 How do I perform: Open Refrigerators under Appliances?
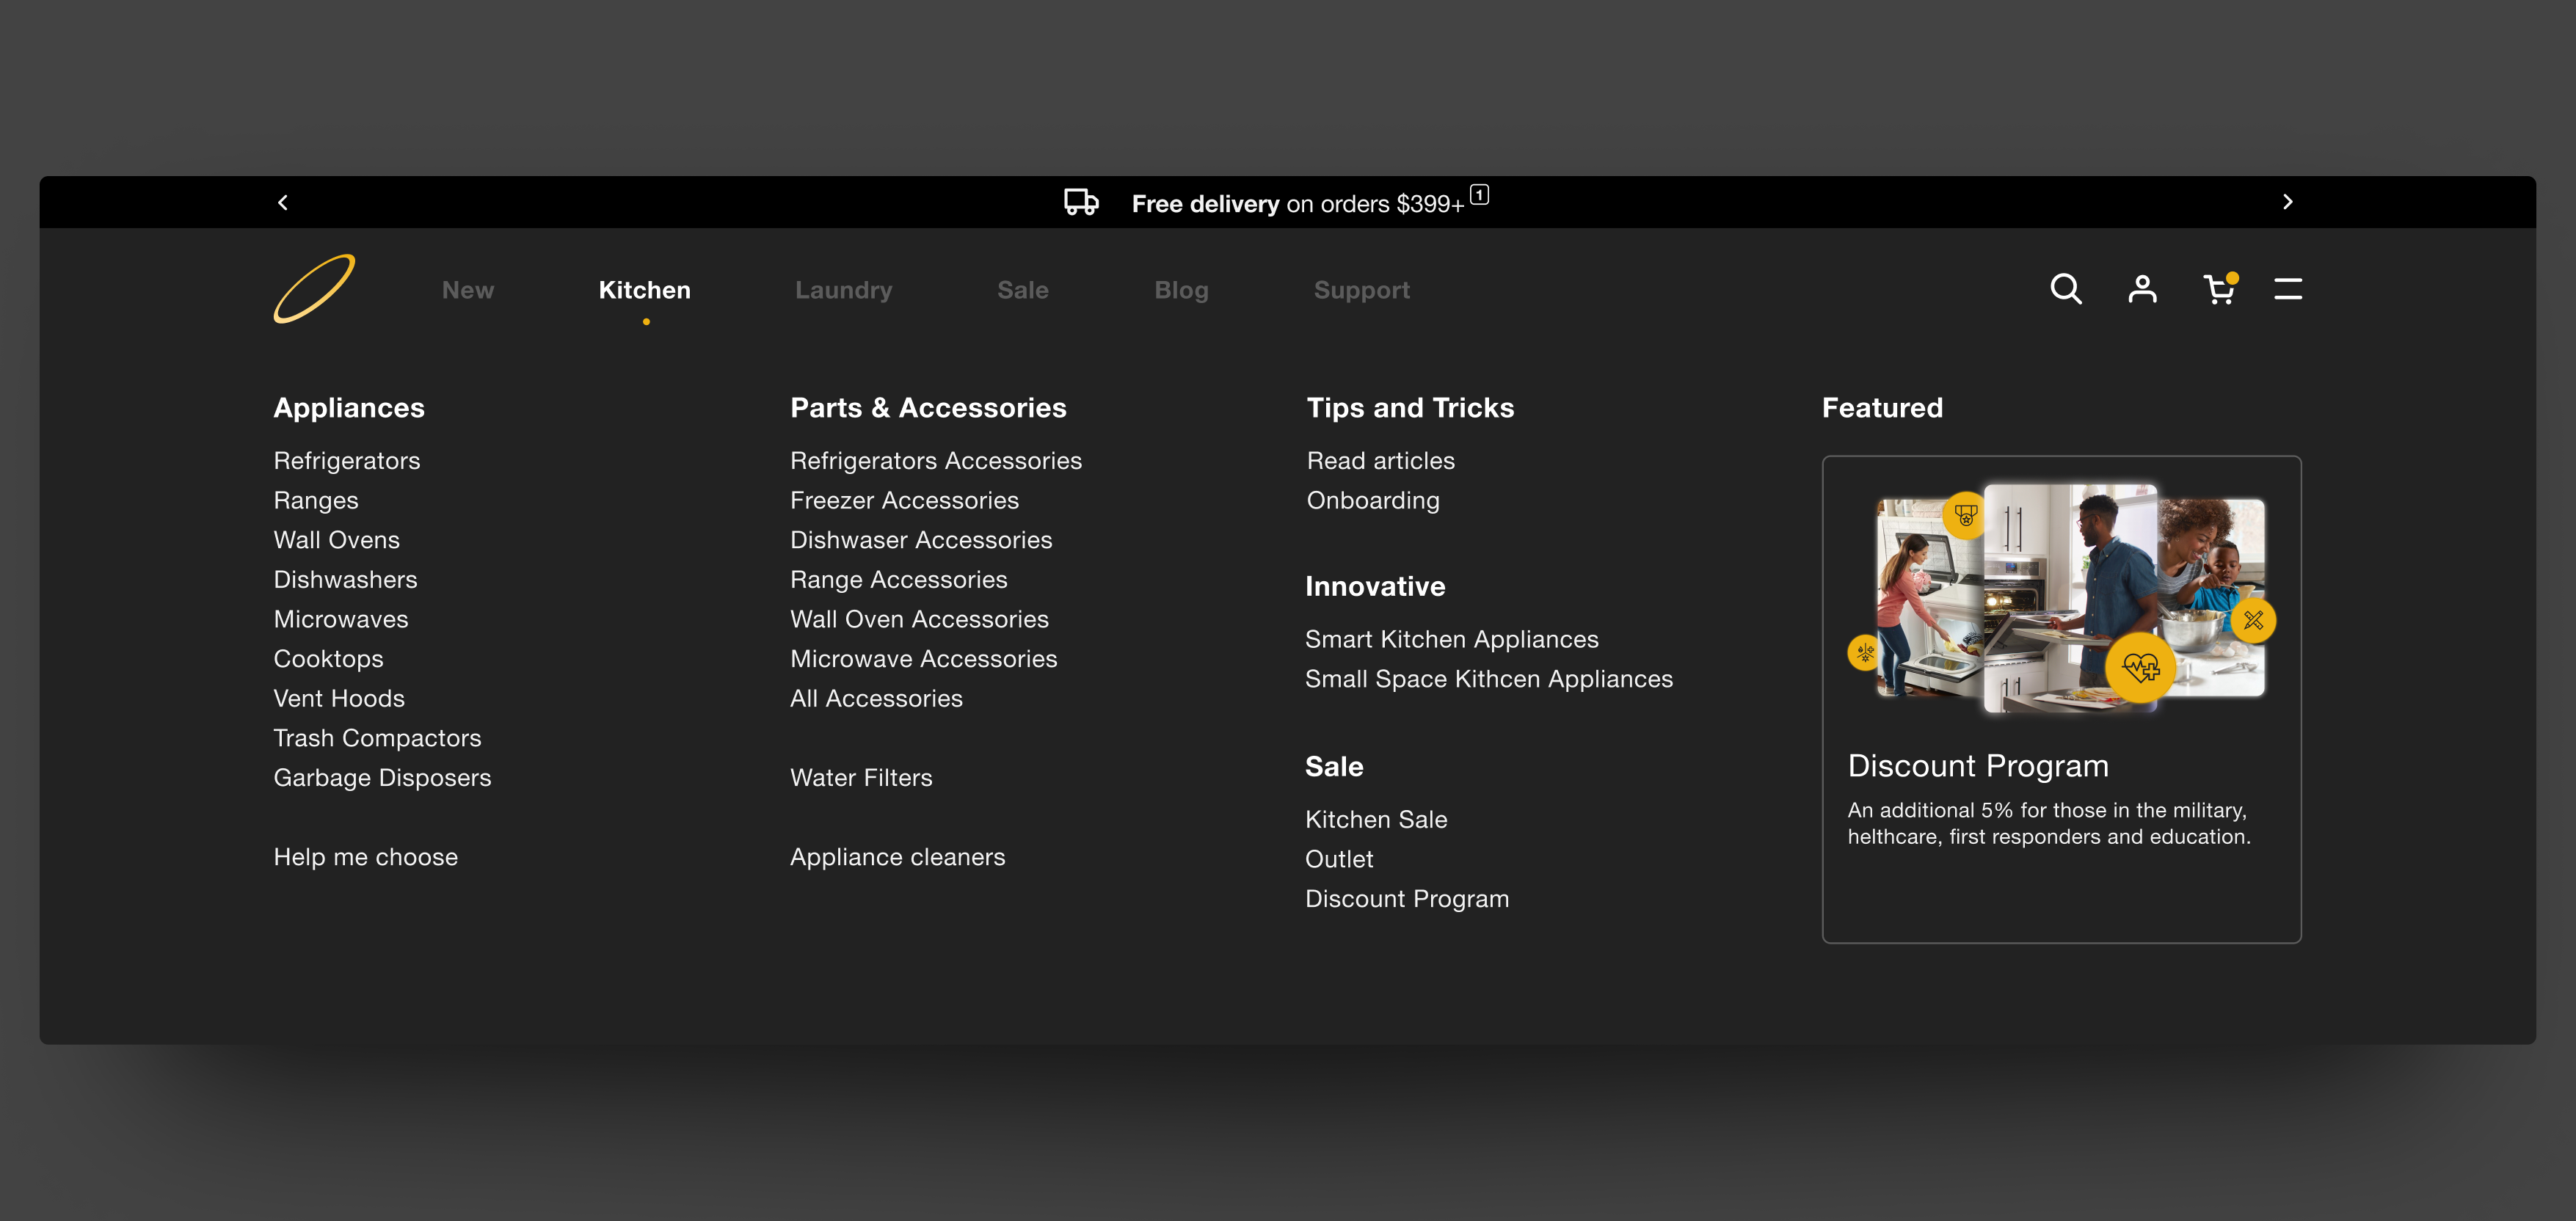coord(347,461)
